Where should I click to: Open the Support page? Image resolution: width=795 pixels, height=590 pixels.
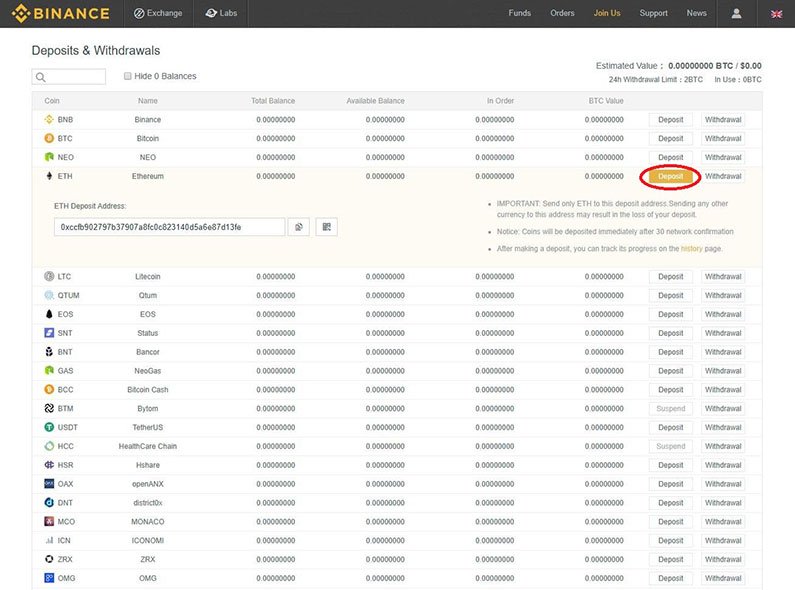654,13
